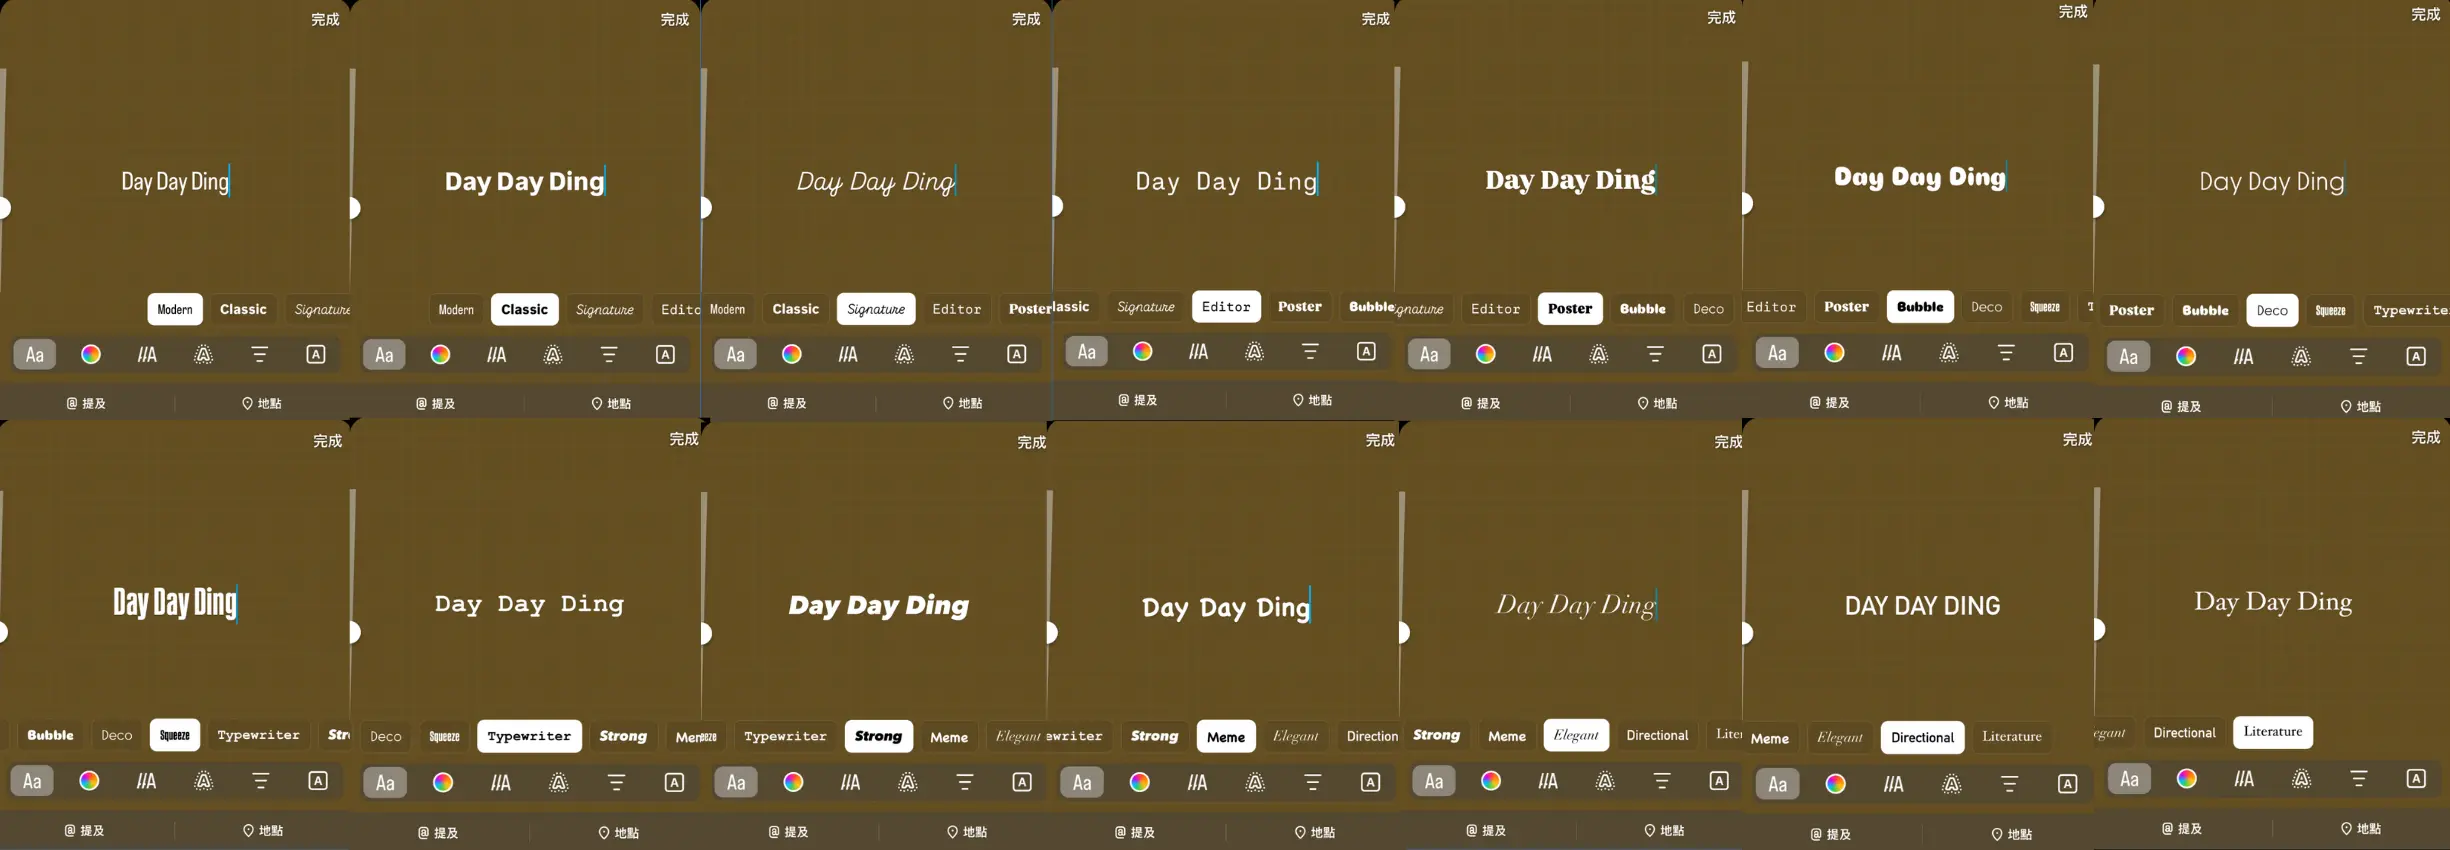Viewport: 2450px width, 850px height.
Task: Tap text animation icon in Poster-selected screen
Action: (x=1542, y=354)
